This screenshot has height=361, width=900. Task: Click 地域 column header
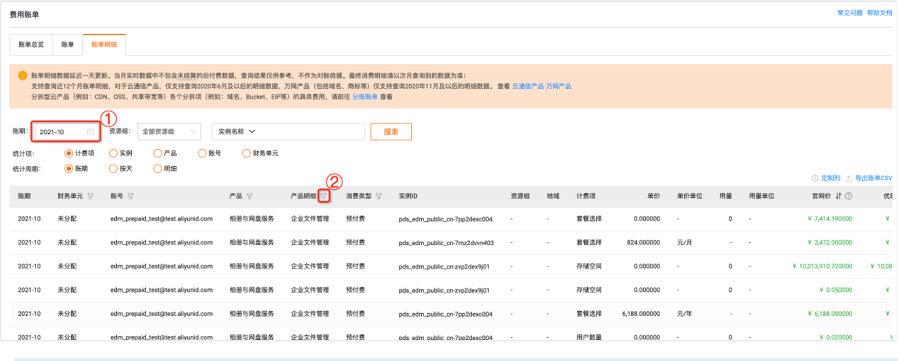[553, 196]
